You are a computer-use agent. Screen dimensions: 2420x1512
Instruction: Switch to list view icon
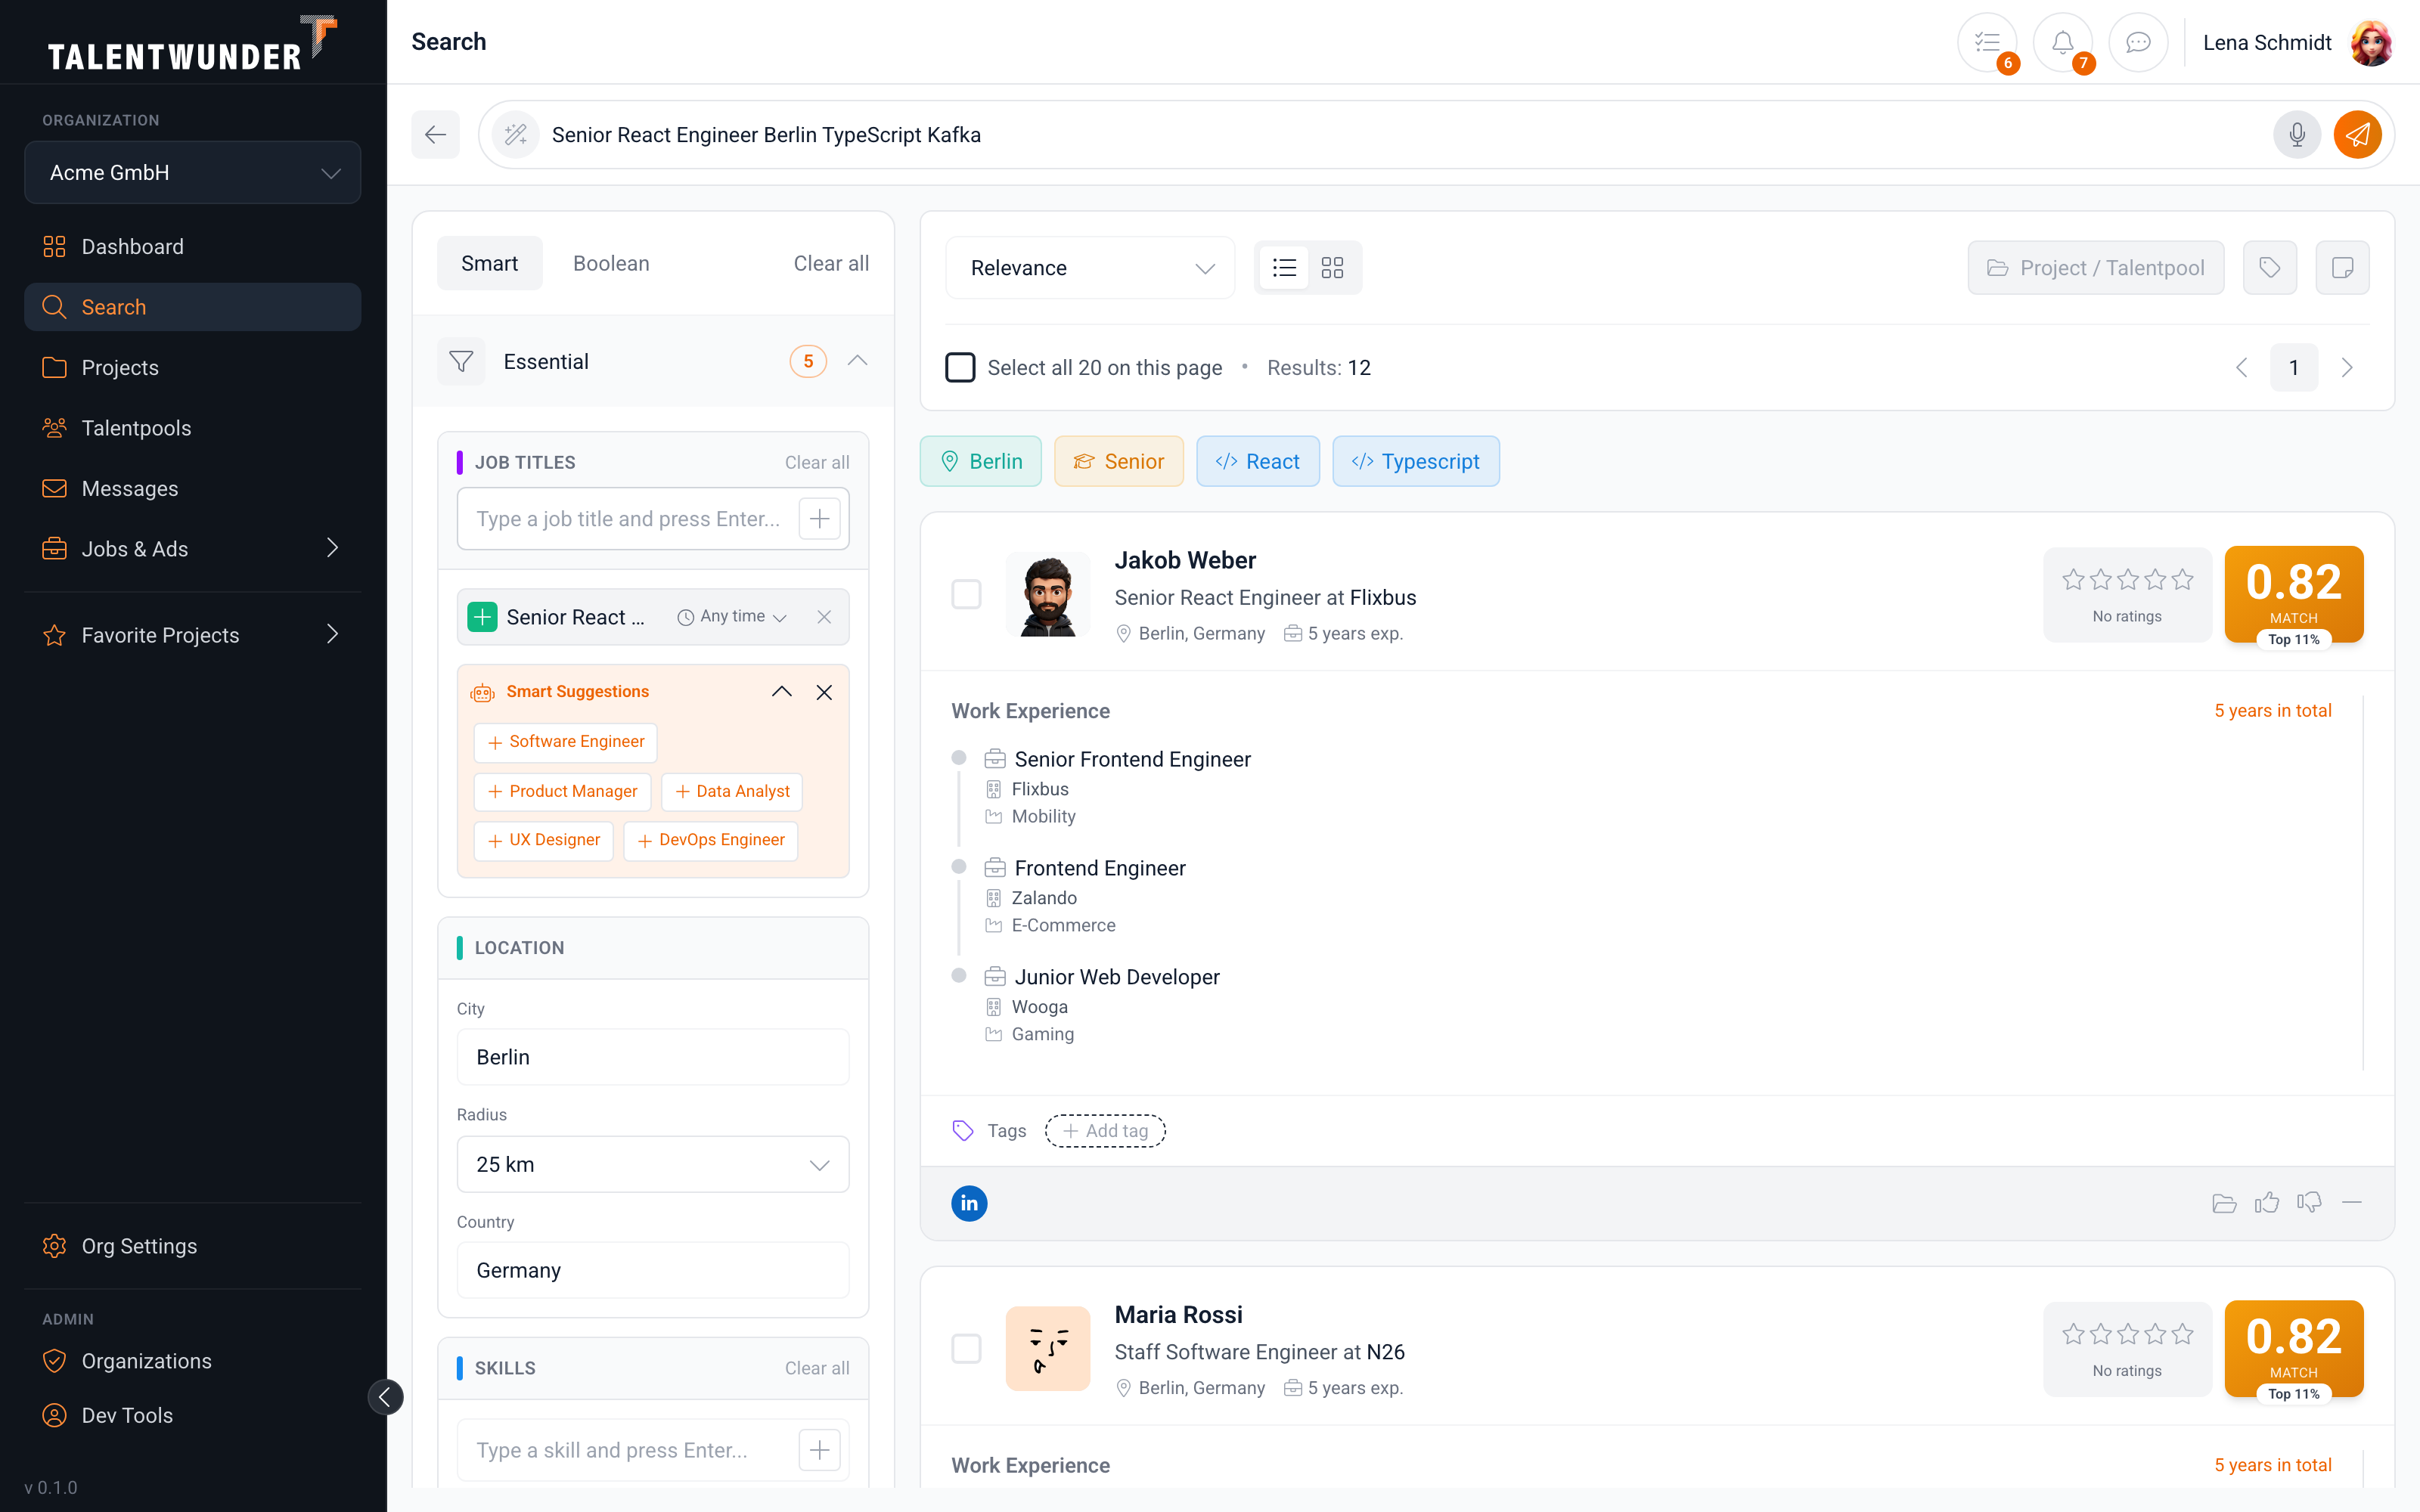[x=1284, y=268]
